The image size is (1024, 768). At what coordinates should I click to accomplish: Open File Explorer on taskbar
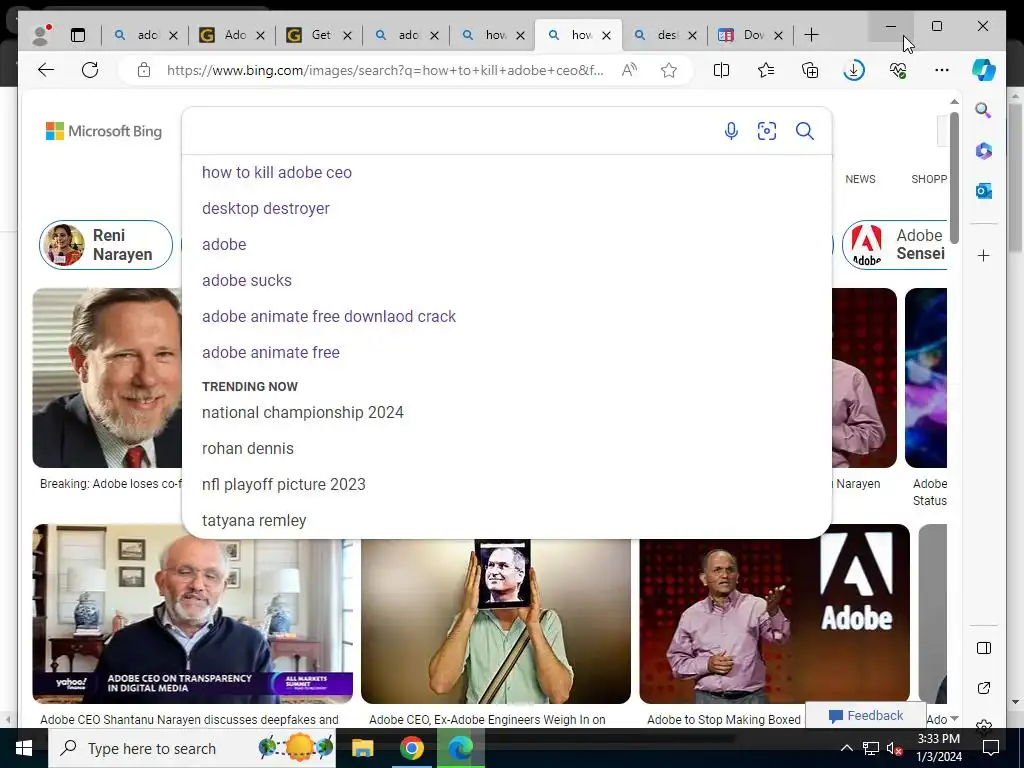362,748
